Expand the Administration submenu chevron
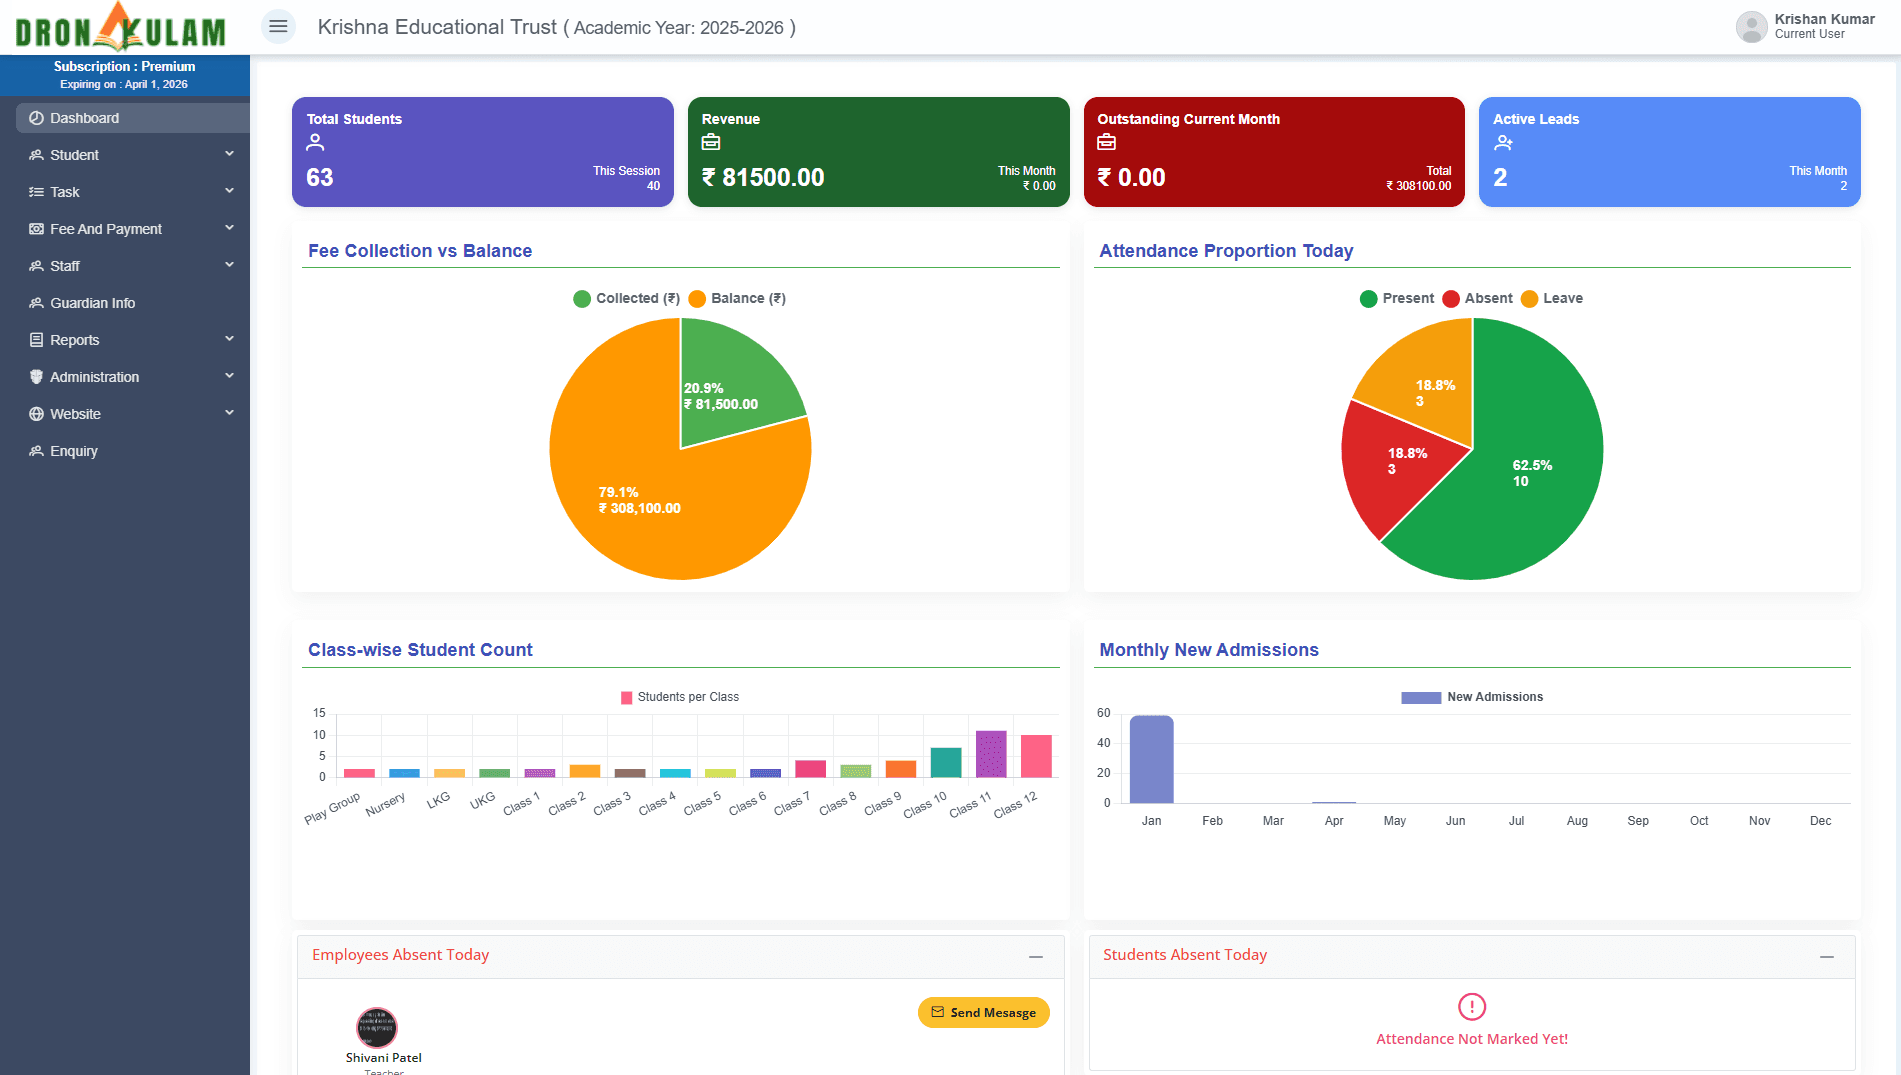 [x=229, y=376]
